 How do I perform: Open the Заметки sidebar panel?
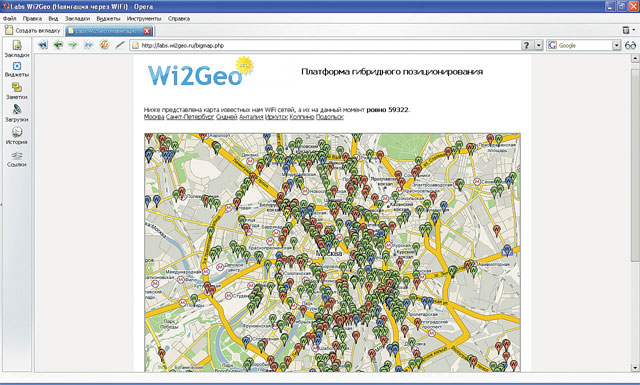click(x=17, y=91)
